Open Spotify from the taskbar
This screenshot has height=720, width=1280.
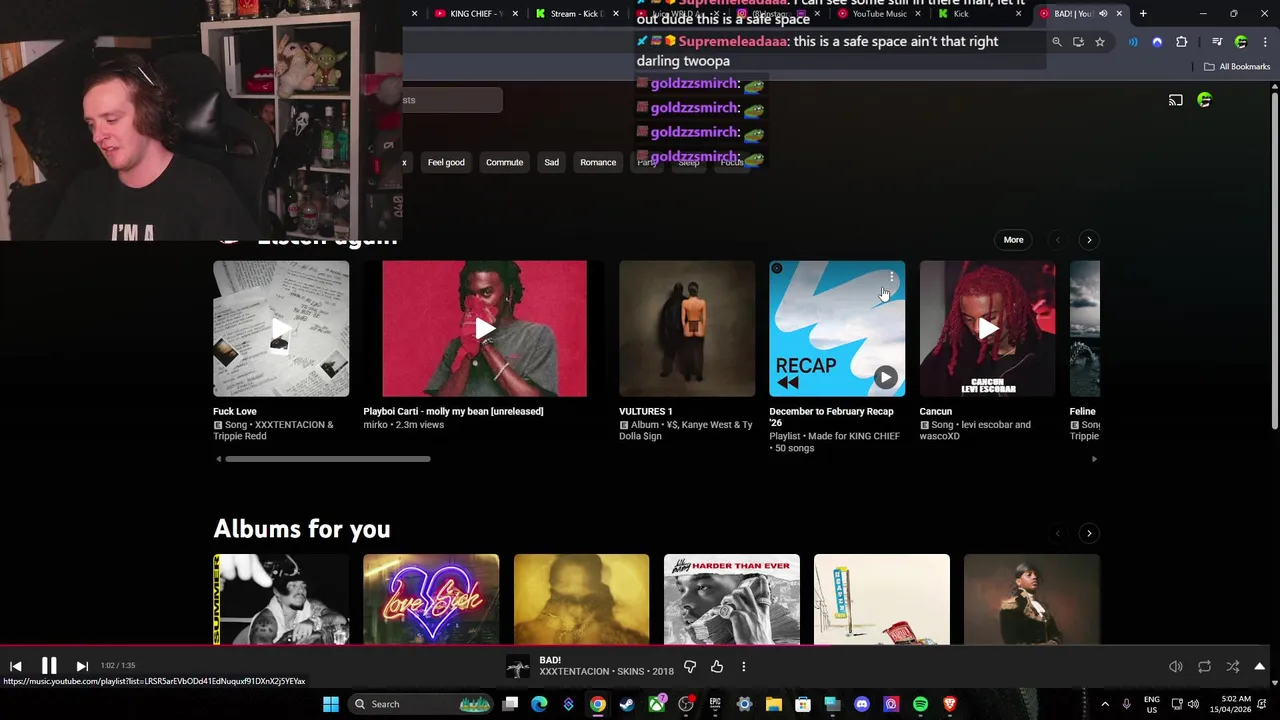coord(920,704)
